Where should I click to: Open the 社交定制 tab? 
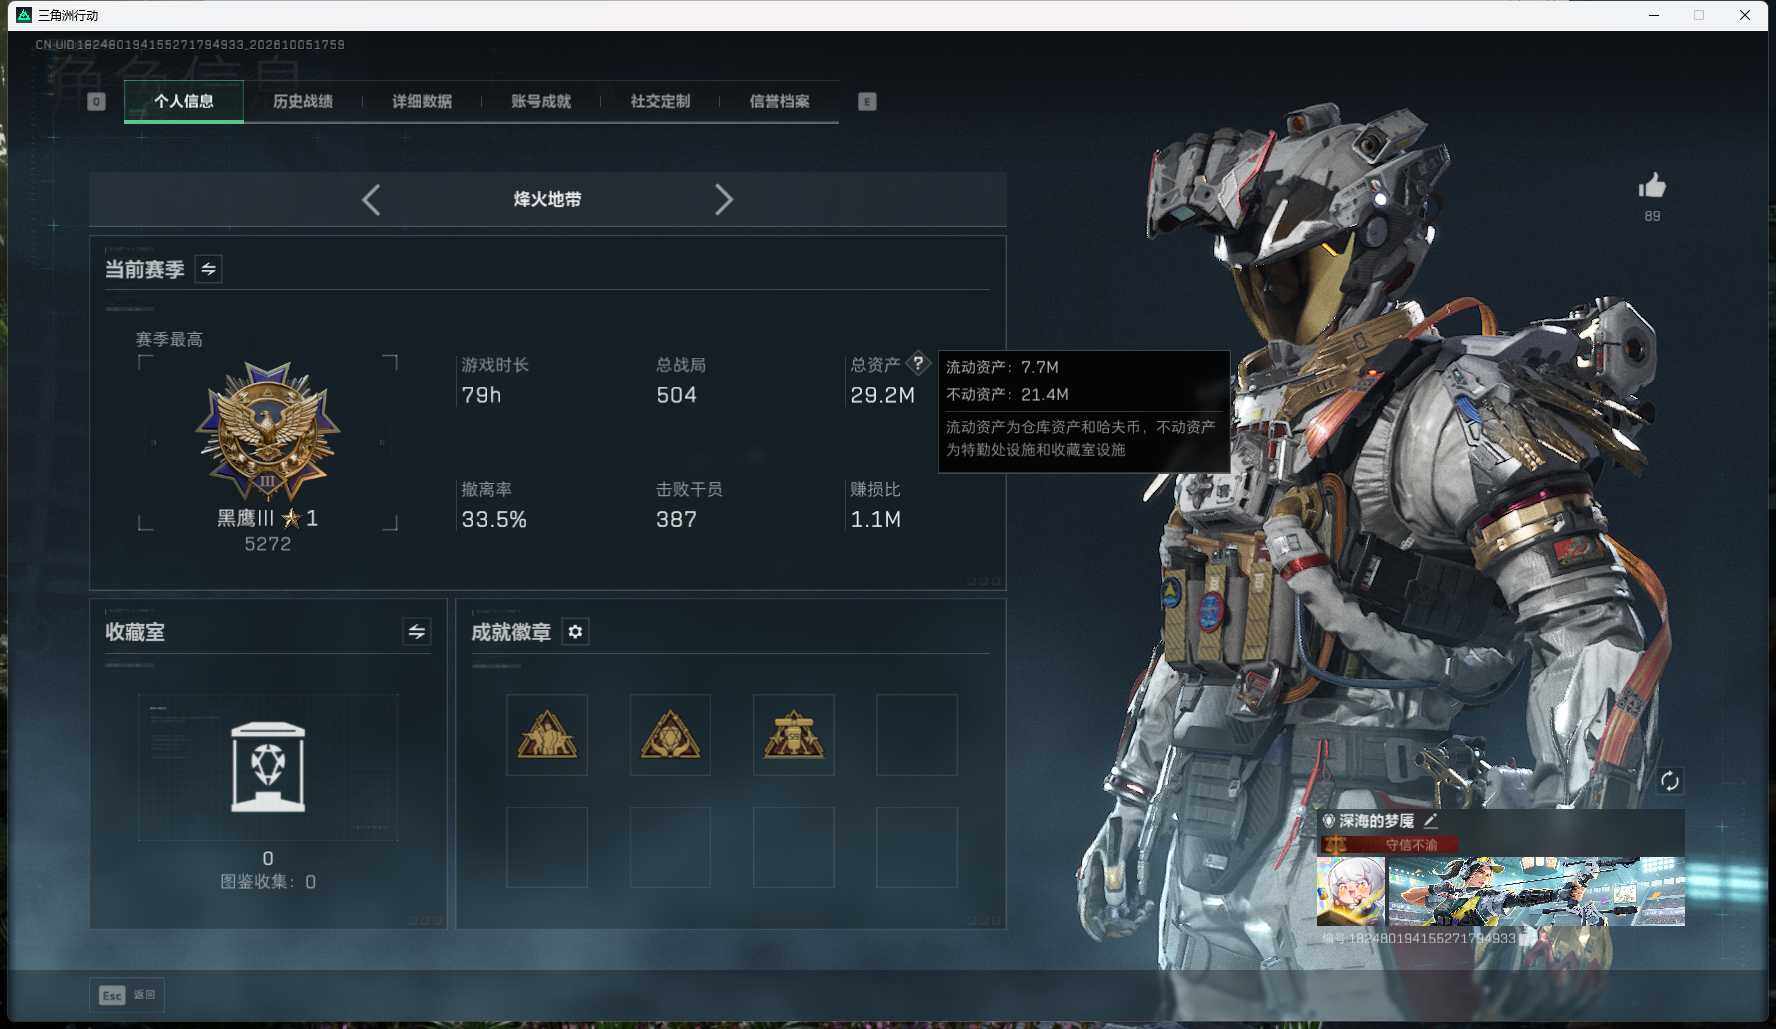click(660, 101)
